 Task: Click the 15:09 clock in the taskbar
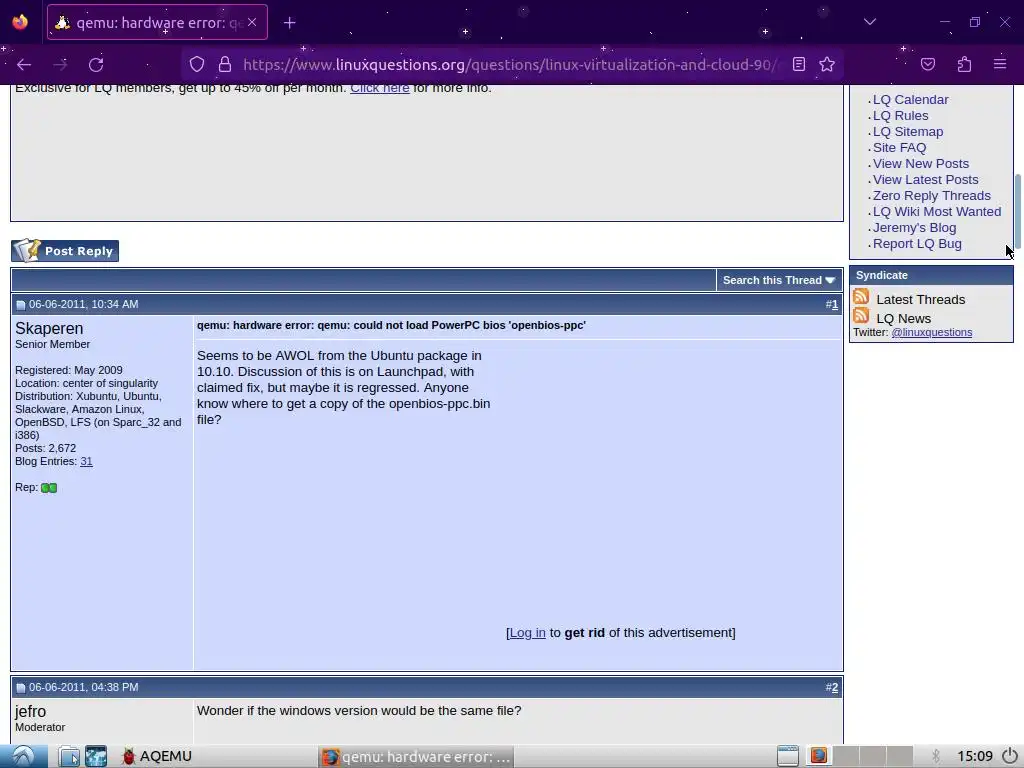click(975, 756)
